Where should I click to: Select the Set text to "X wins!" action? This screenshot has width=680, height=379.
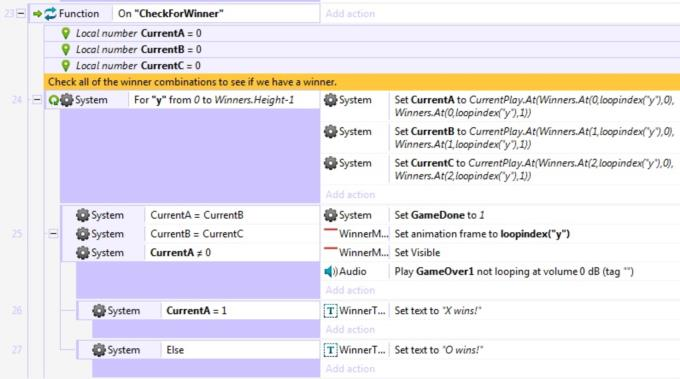tap(438, 311)
